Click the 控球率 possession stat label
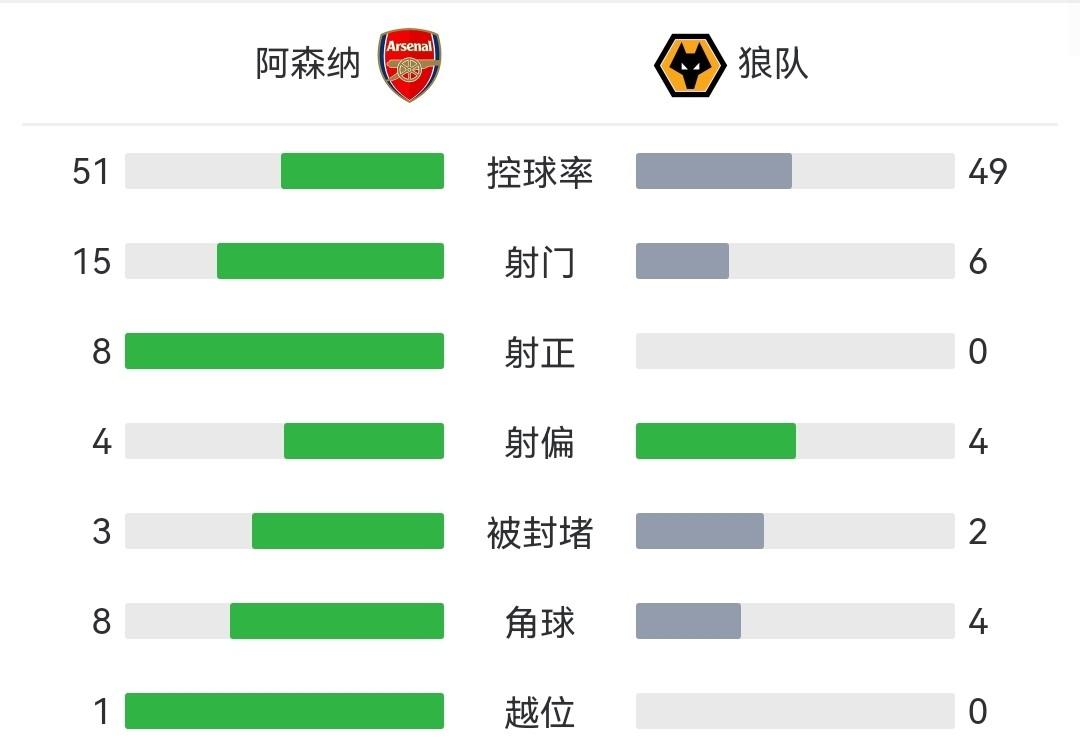Screen dimensions: 1080x747 (540, 172)
